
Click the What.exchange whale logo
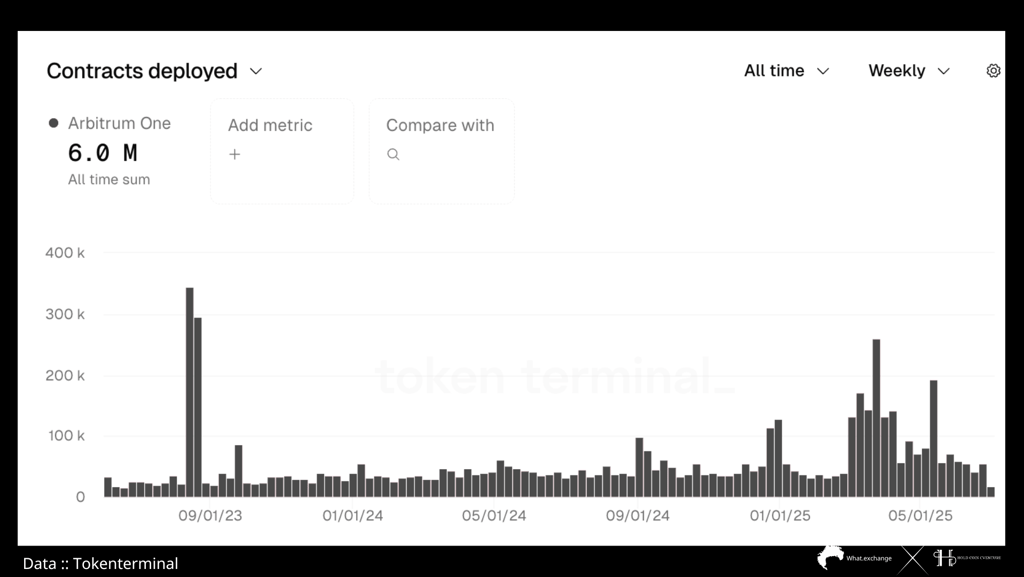(830, 557)
